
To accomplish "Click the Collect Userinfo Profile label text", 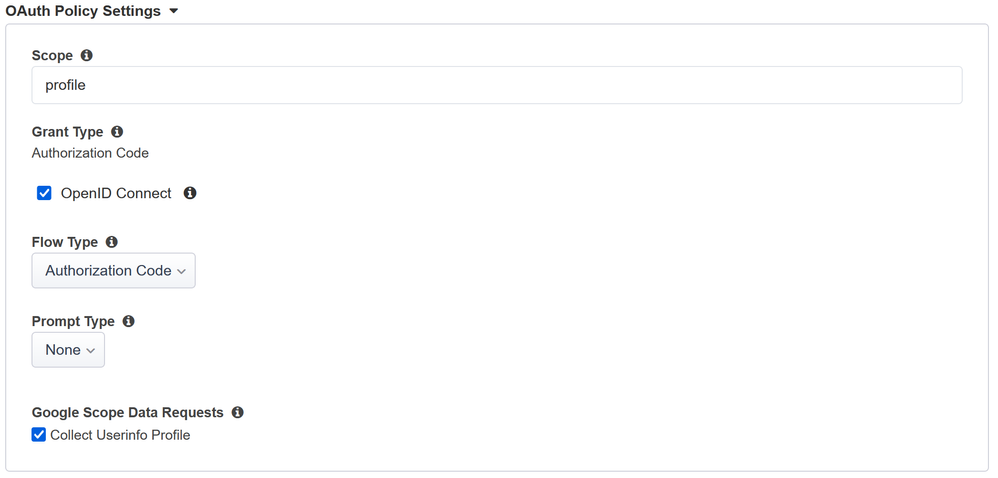I will (x=120, y=435).
